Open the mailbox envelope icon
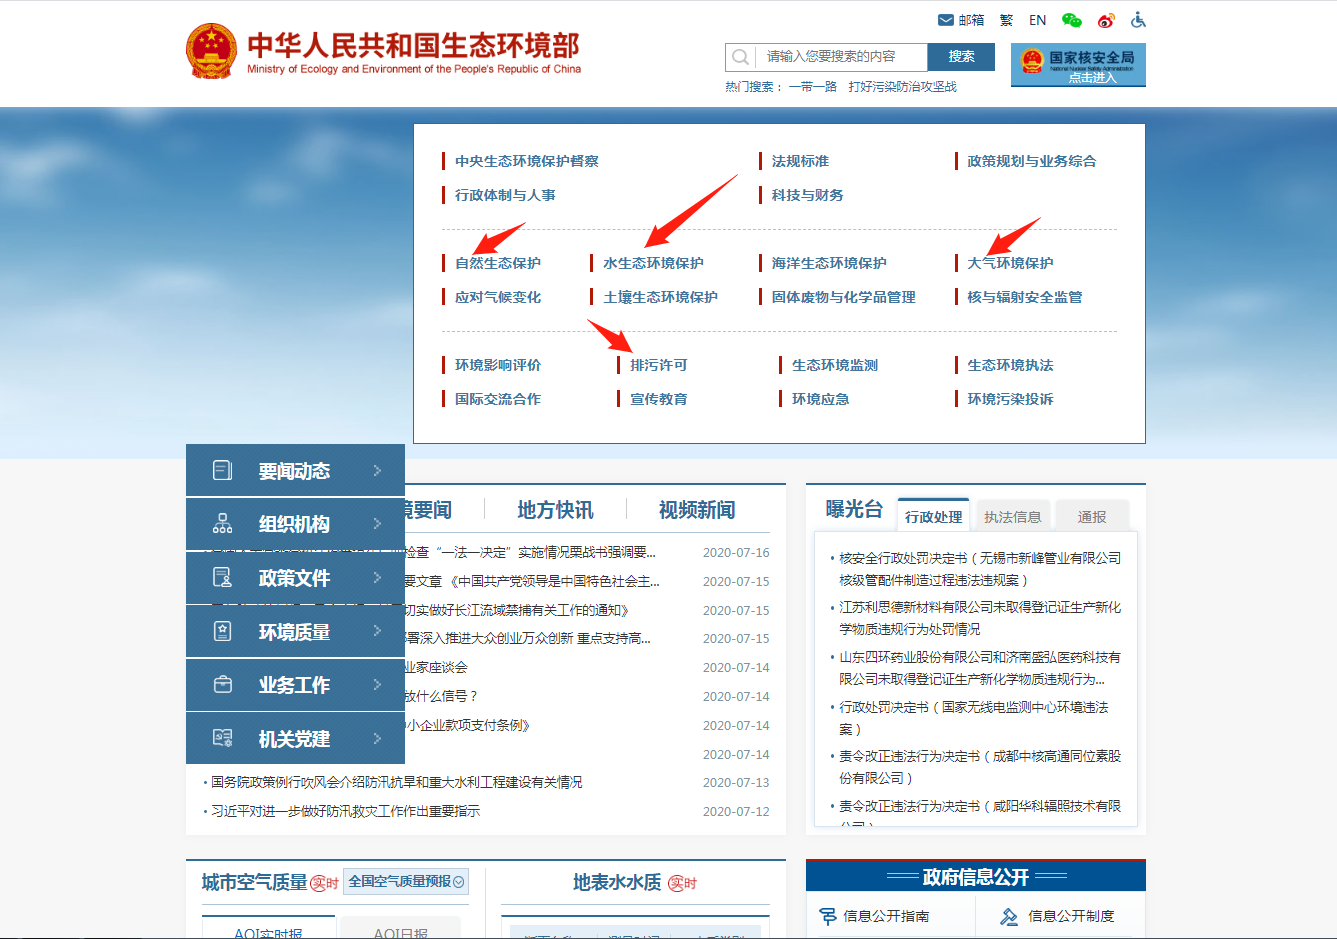The width and height of the screenshot is (1337, 939). [945, 20]
